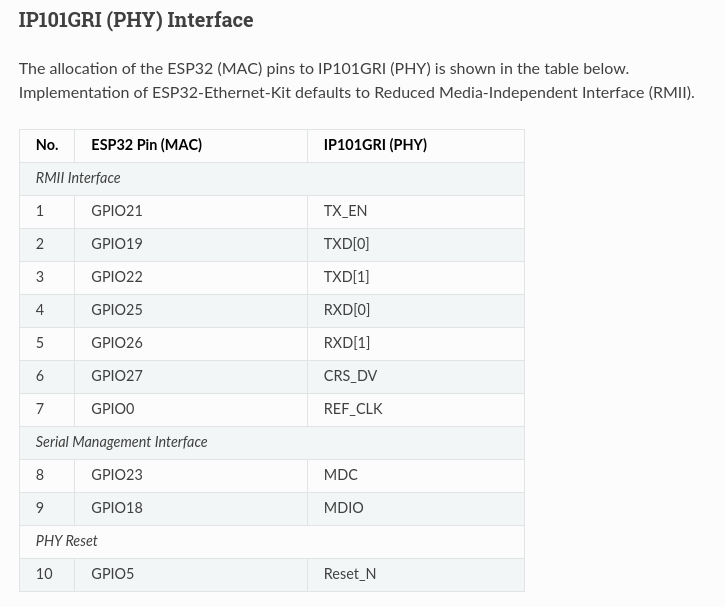
Task: Select the GPIO19 table cell
Action: pyautogui.click(x=190, y=245)
